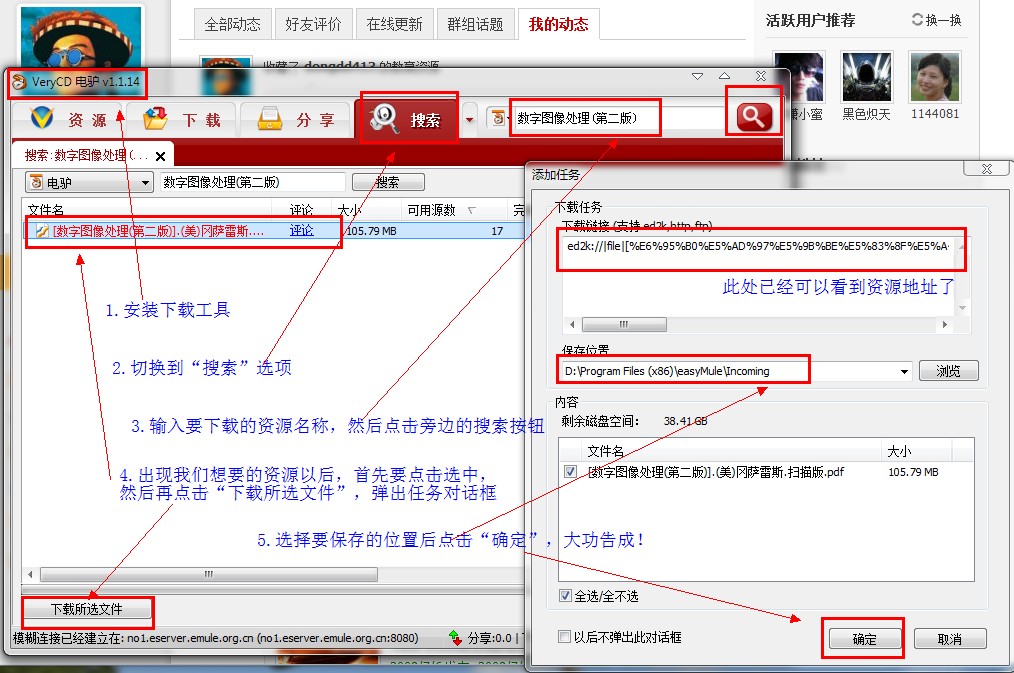This screenshot has height=673, width=1014.
Task: Switch to the 下载 (Download) tab
Action: (182, 120)
